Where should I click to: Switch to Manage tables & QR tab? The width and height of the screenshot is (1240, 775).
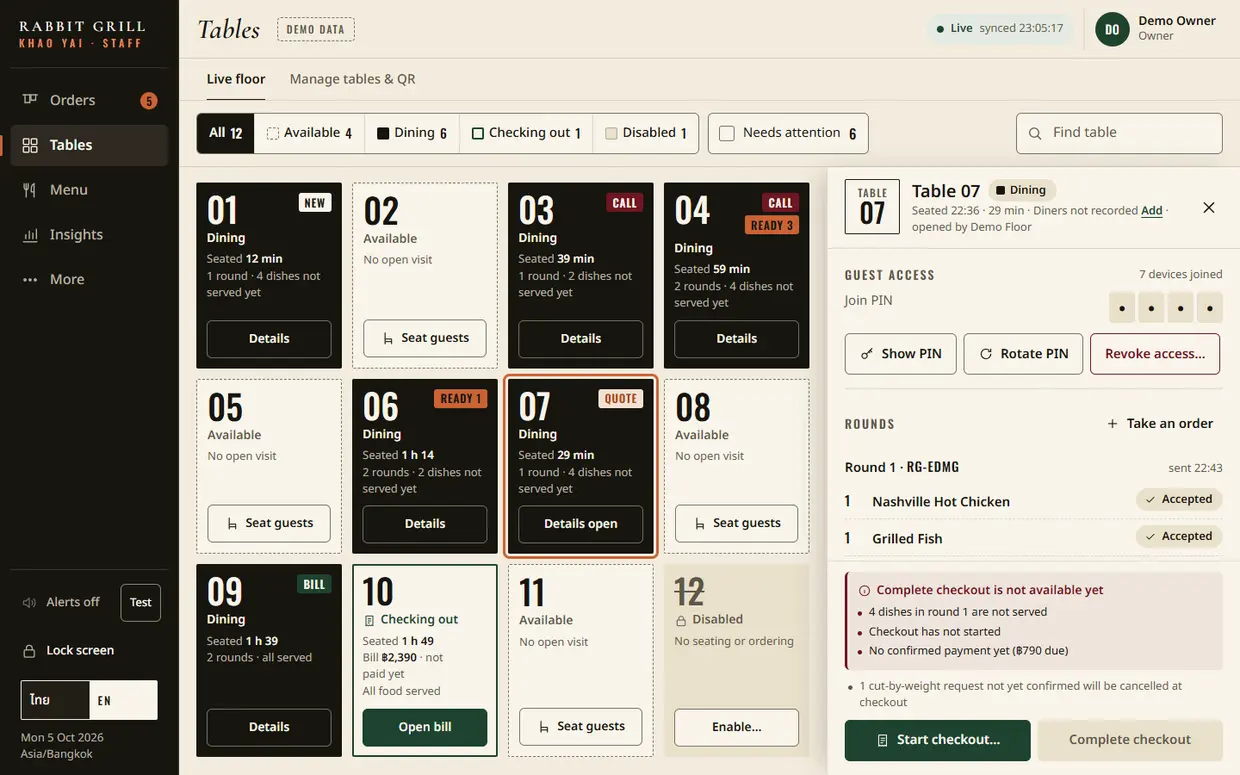point(352,79)
